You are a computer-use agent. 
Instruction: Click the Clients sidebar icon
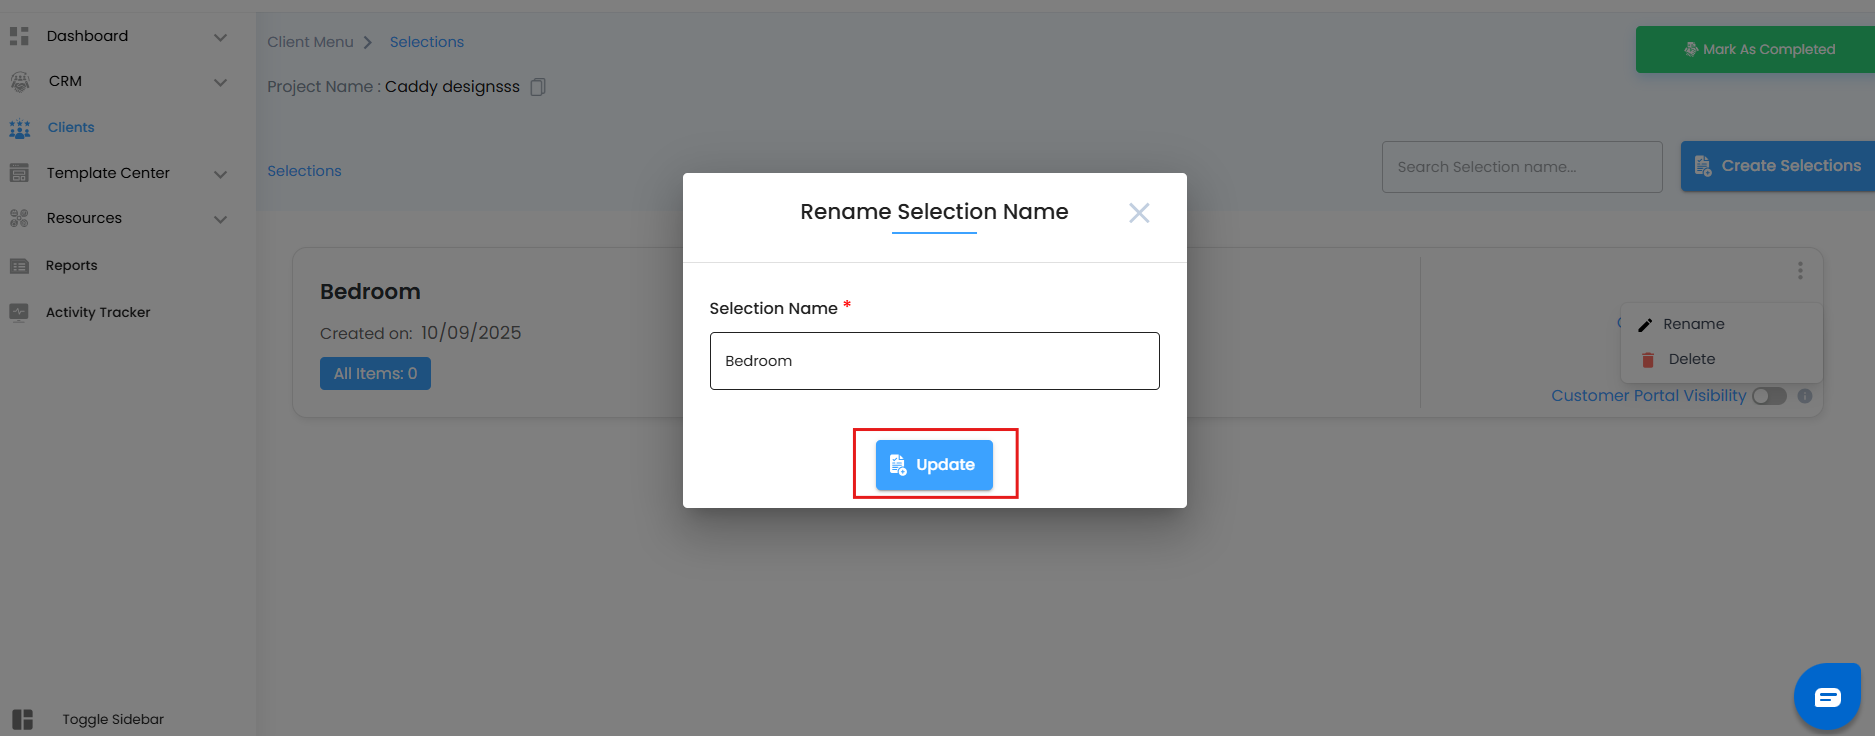tap(20, 128)
